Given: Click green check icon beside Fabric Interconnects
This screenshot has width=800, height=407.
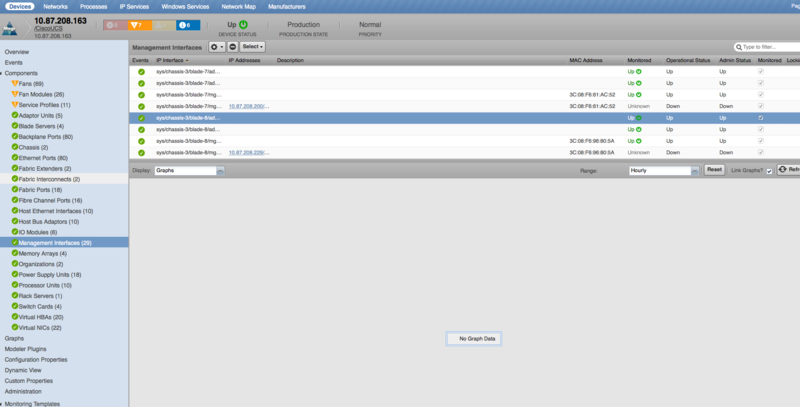Looking at the screenshot, I should (x=15, y=179).
